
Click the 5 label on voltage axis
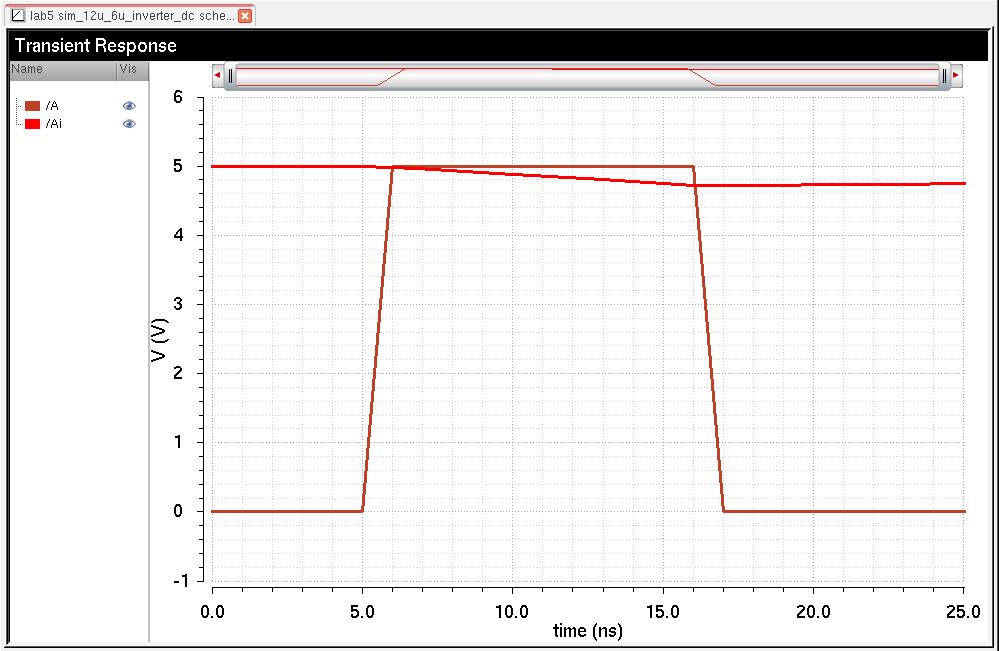(x=178, y=166)
